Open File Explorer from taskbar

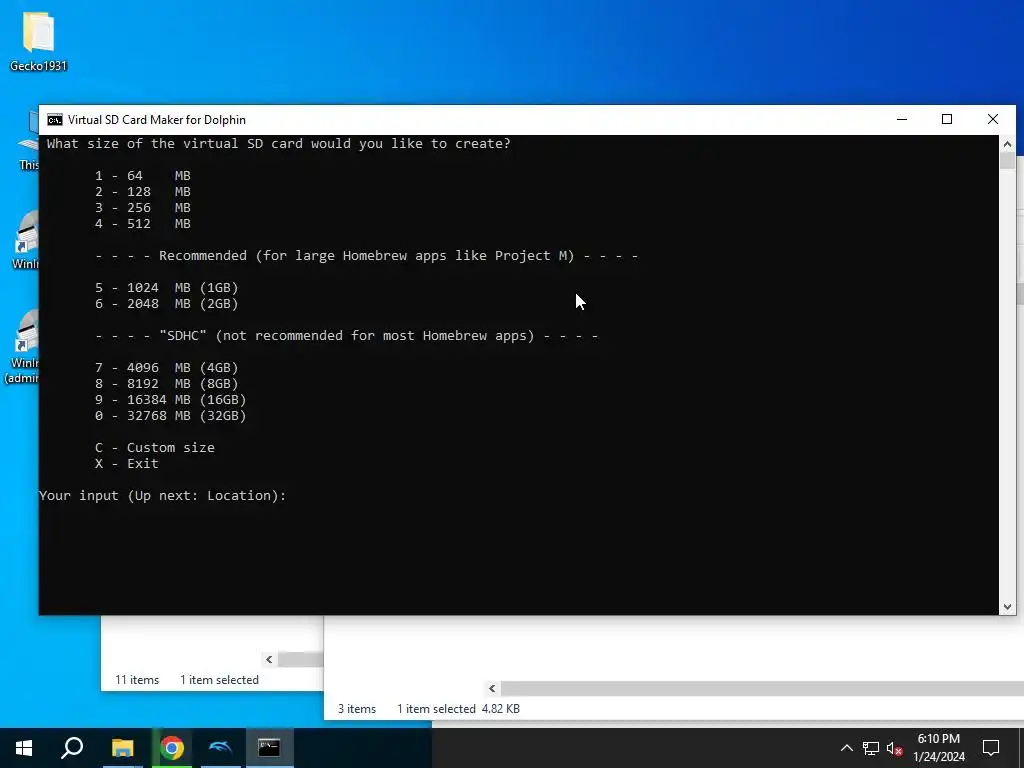tap(122, 748)
